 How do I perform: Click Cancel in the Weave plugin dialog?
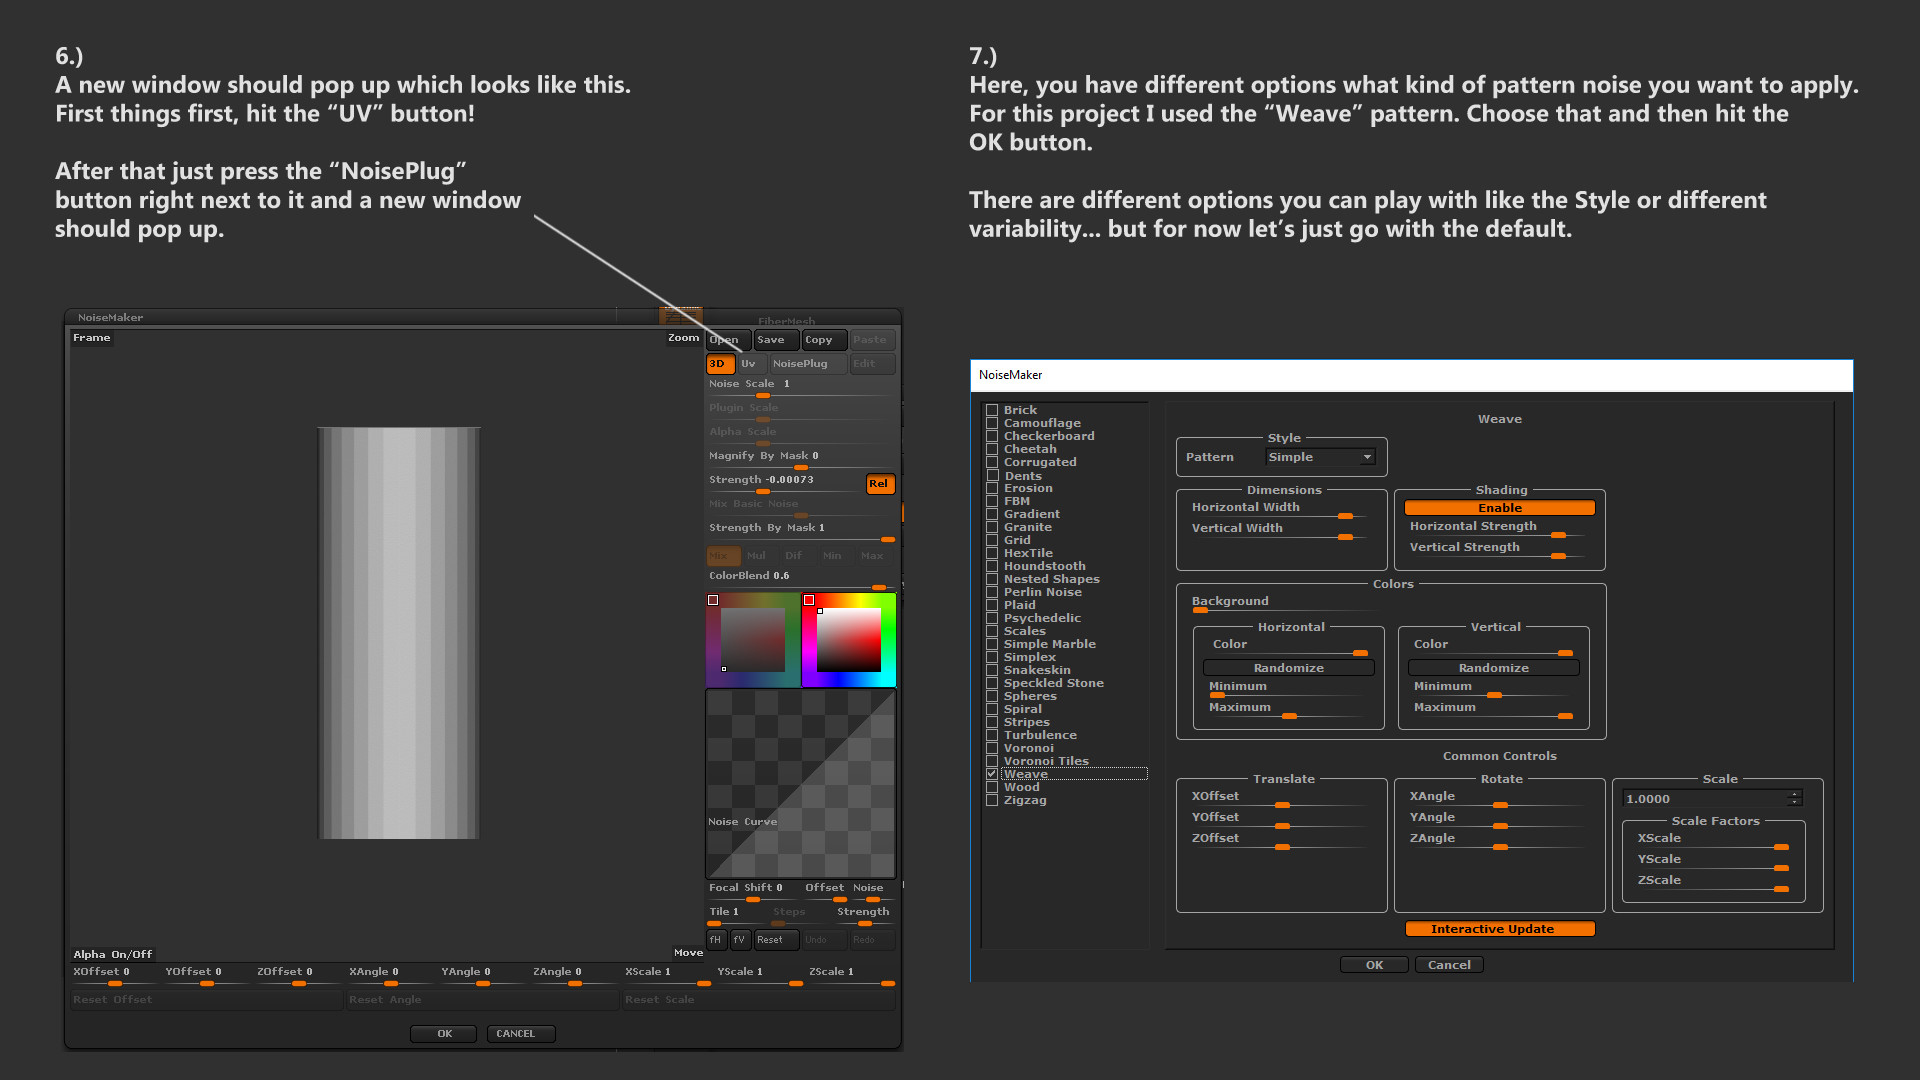click(1449, 965)
